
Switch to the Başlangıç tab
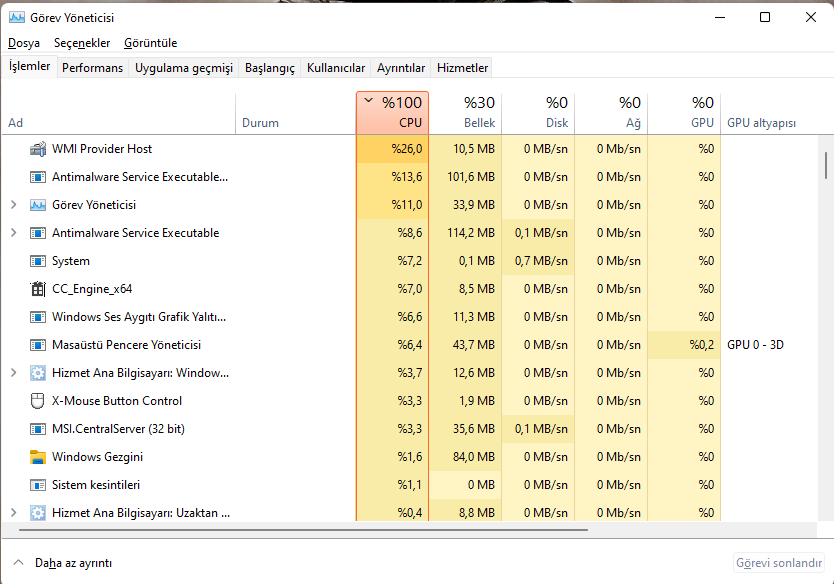(x=270, y=68)
